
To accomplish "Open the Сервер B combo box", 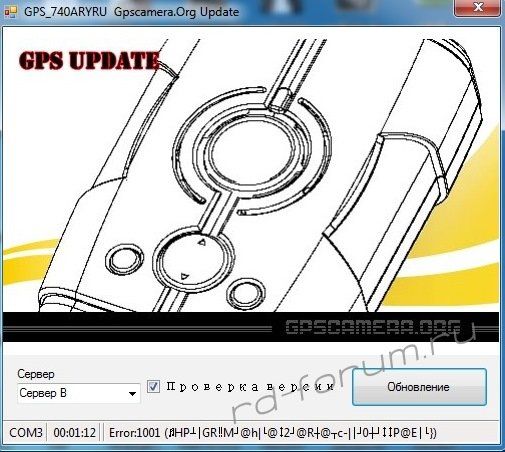I will tap(79, 393).
